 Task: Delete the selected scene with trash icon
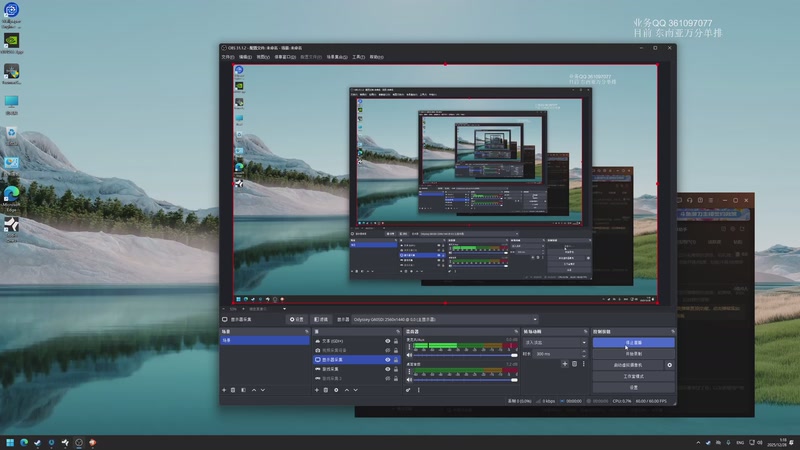point(233,390)
